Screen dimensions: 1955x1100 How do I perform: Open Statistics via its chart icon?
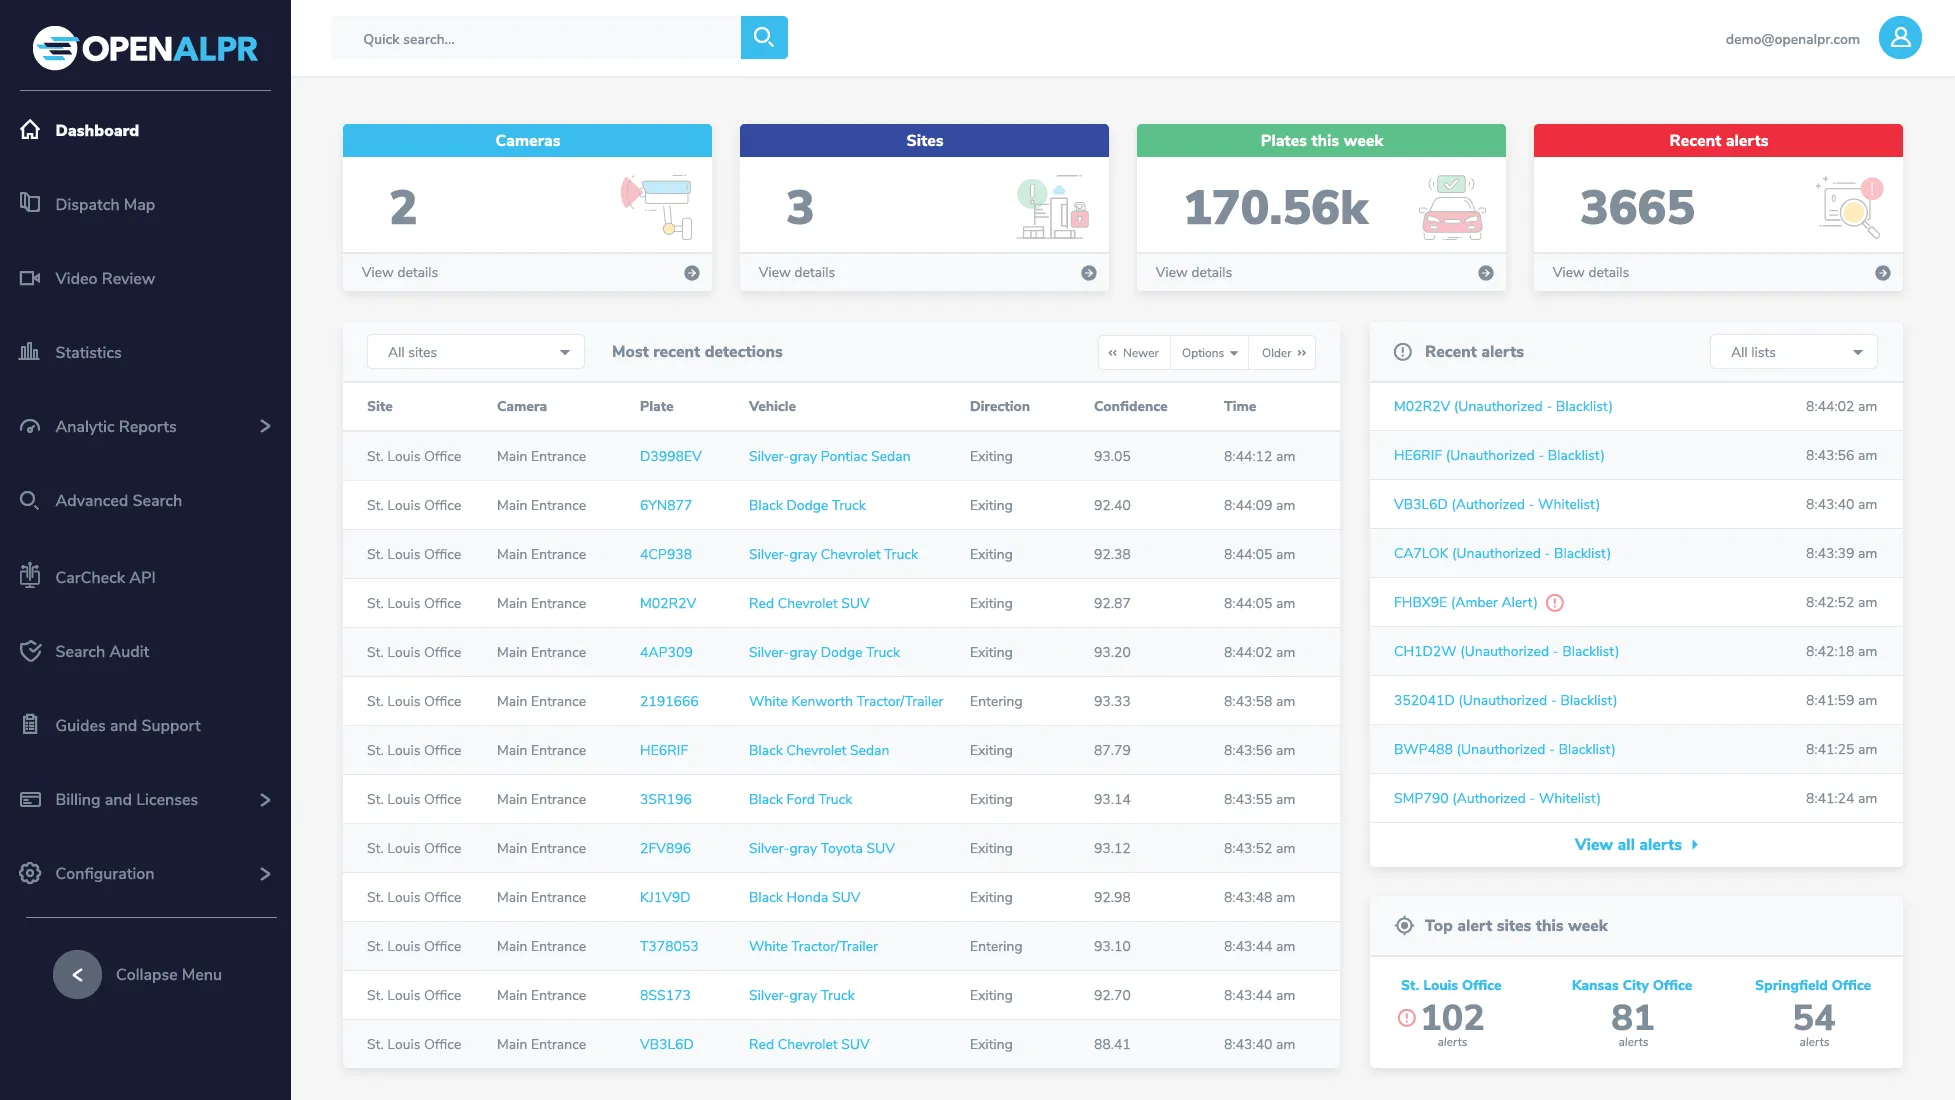coord(30,351)
